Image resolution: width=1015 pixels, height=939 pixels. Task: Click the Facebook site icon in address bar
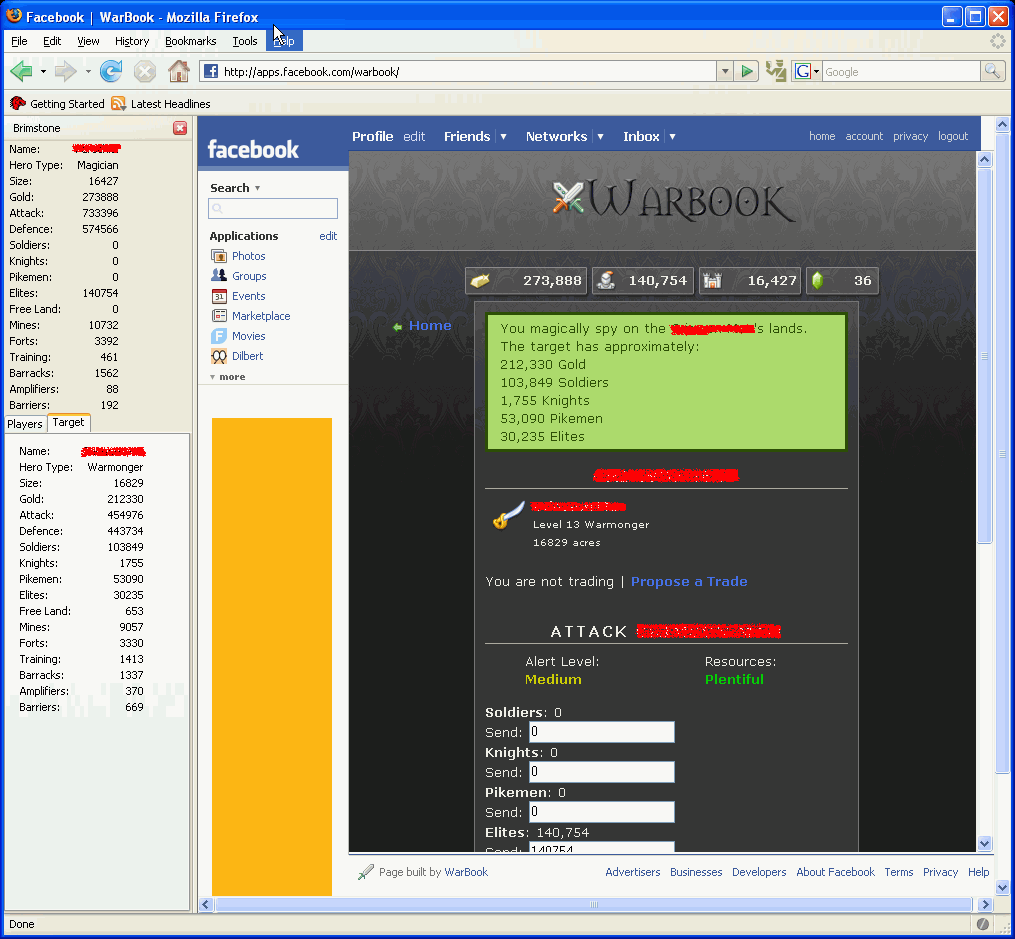(x=211, y=71)
